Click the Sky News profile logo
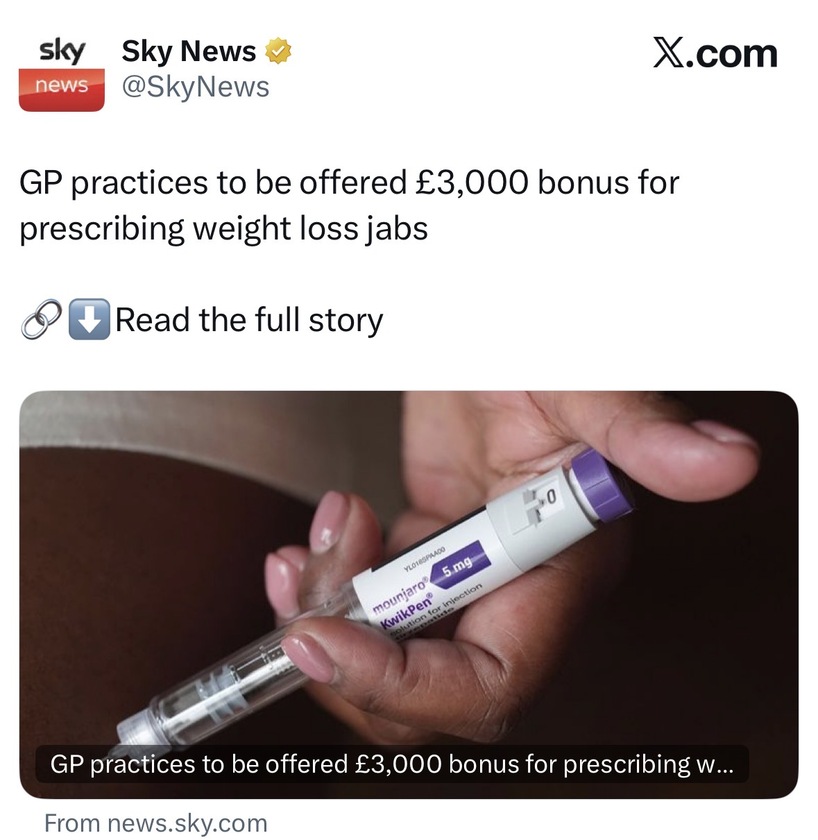Viewport: 818px width, 840px height. click(x=62, y=74)
